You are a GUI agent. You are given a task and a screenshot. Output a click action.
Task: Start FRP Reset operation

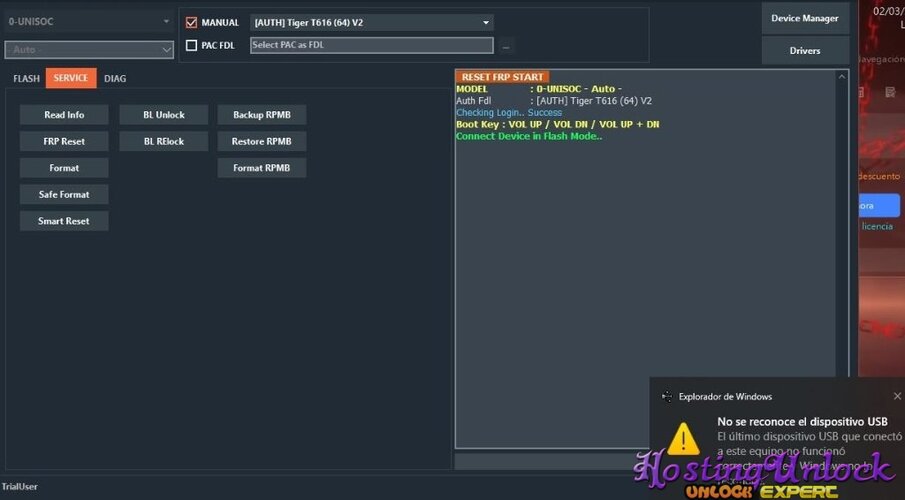pyautogui.click(x=64, y=141)
